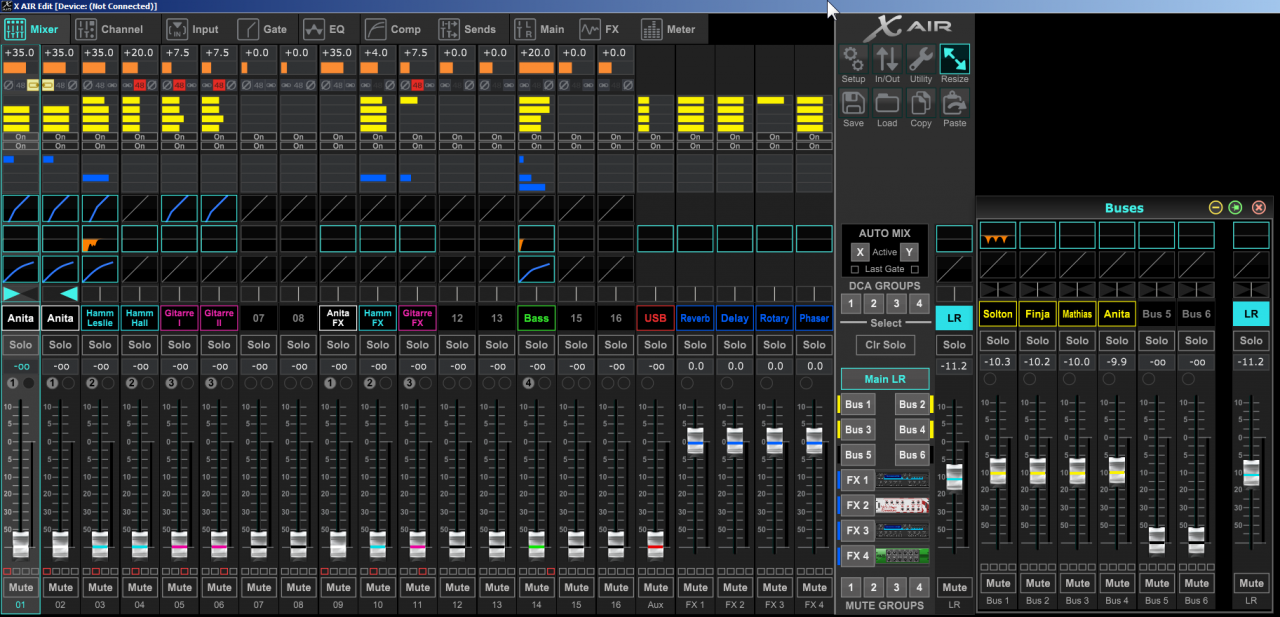Open the Utility wrench icon
This screenshot has height=617, width=1280.
point(921,58)
